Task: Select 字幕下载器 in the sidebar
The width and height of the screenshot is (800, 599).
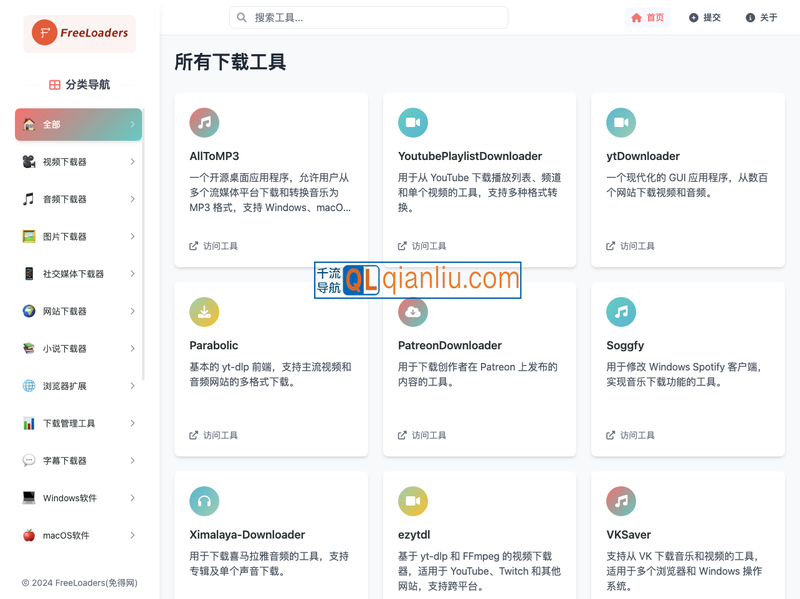Action: 65,461
